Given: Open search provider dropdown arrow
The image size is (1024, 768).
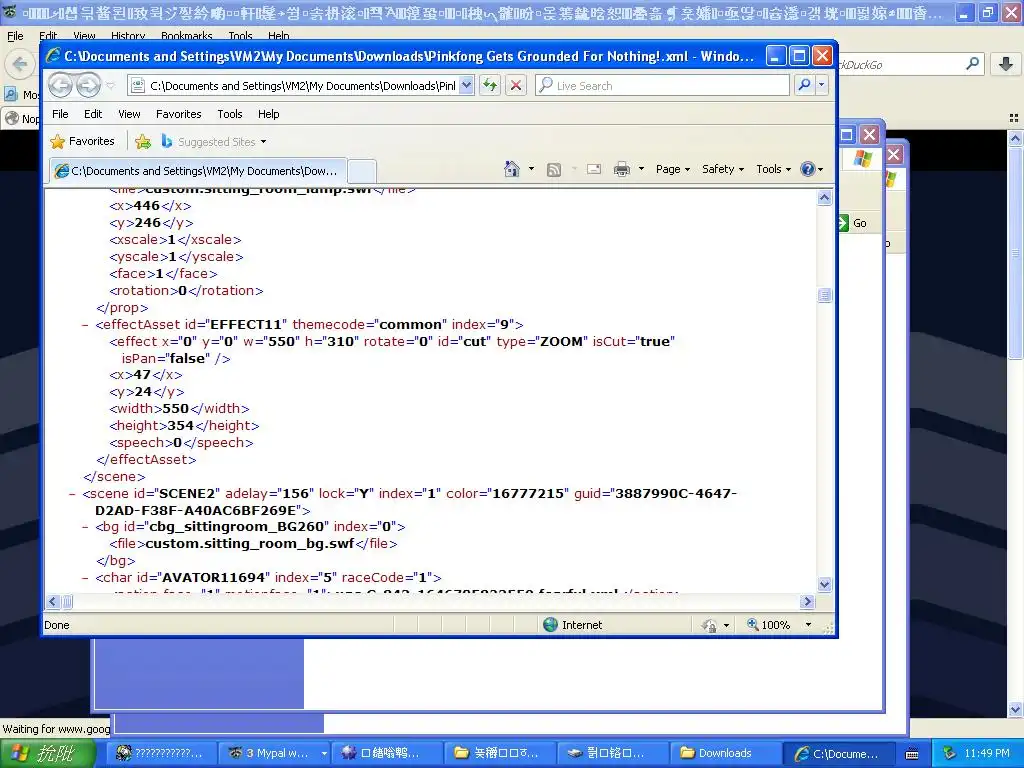Looking at the screenshot, I should coord(822,85).
